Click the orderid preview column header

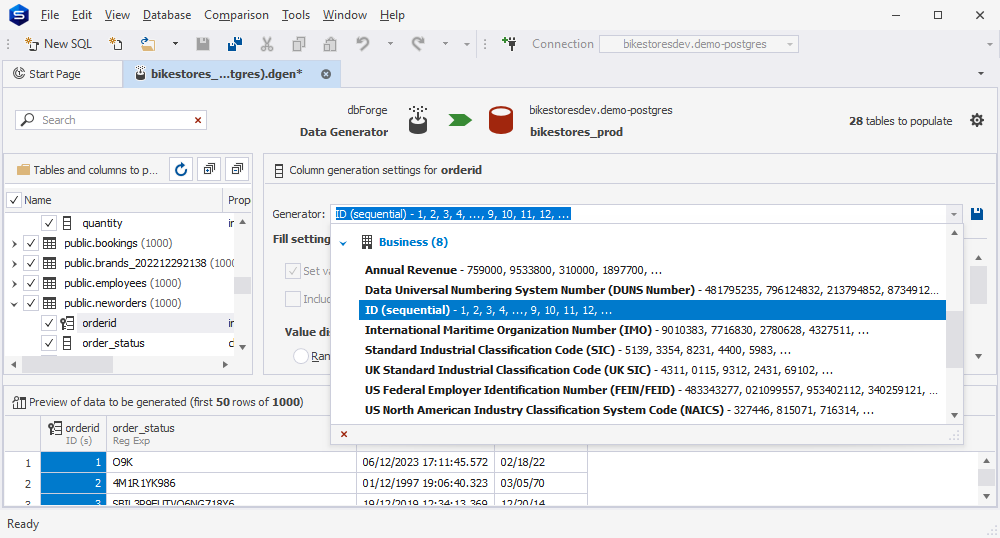click(x=73, y=433)
